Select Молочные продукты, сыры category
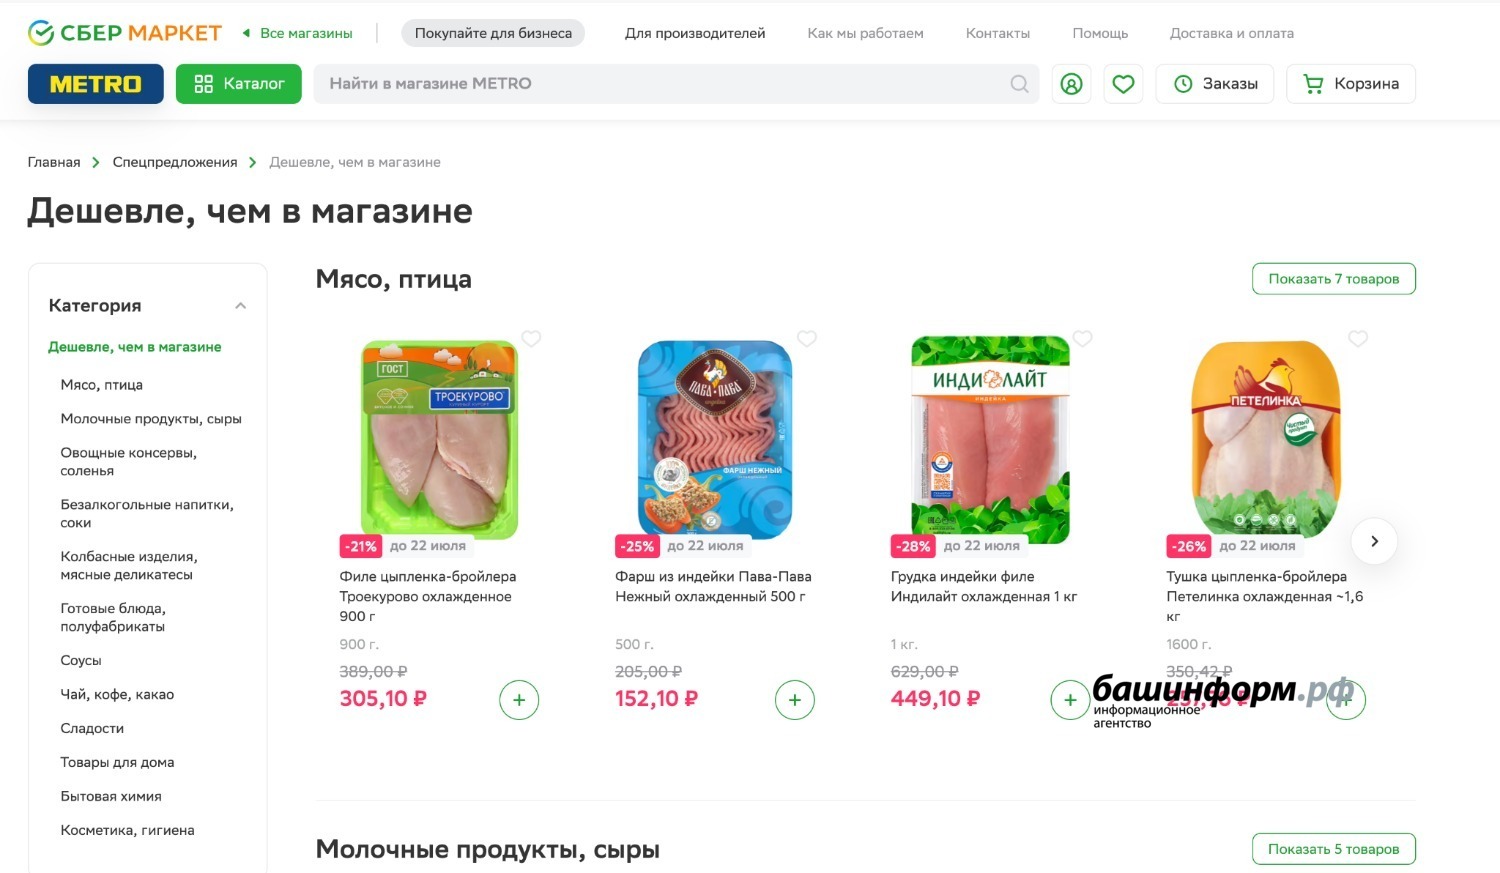This screenshot has height=873, width=1500. click(x=151, y=419)
